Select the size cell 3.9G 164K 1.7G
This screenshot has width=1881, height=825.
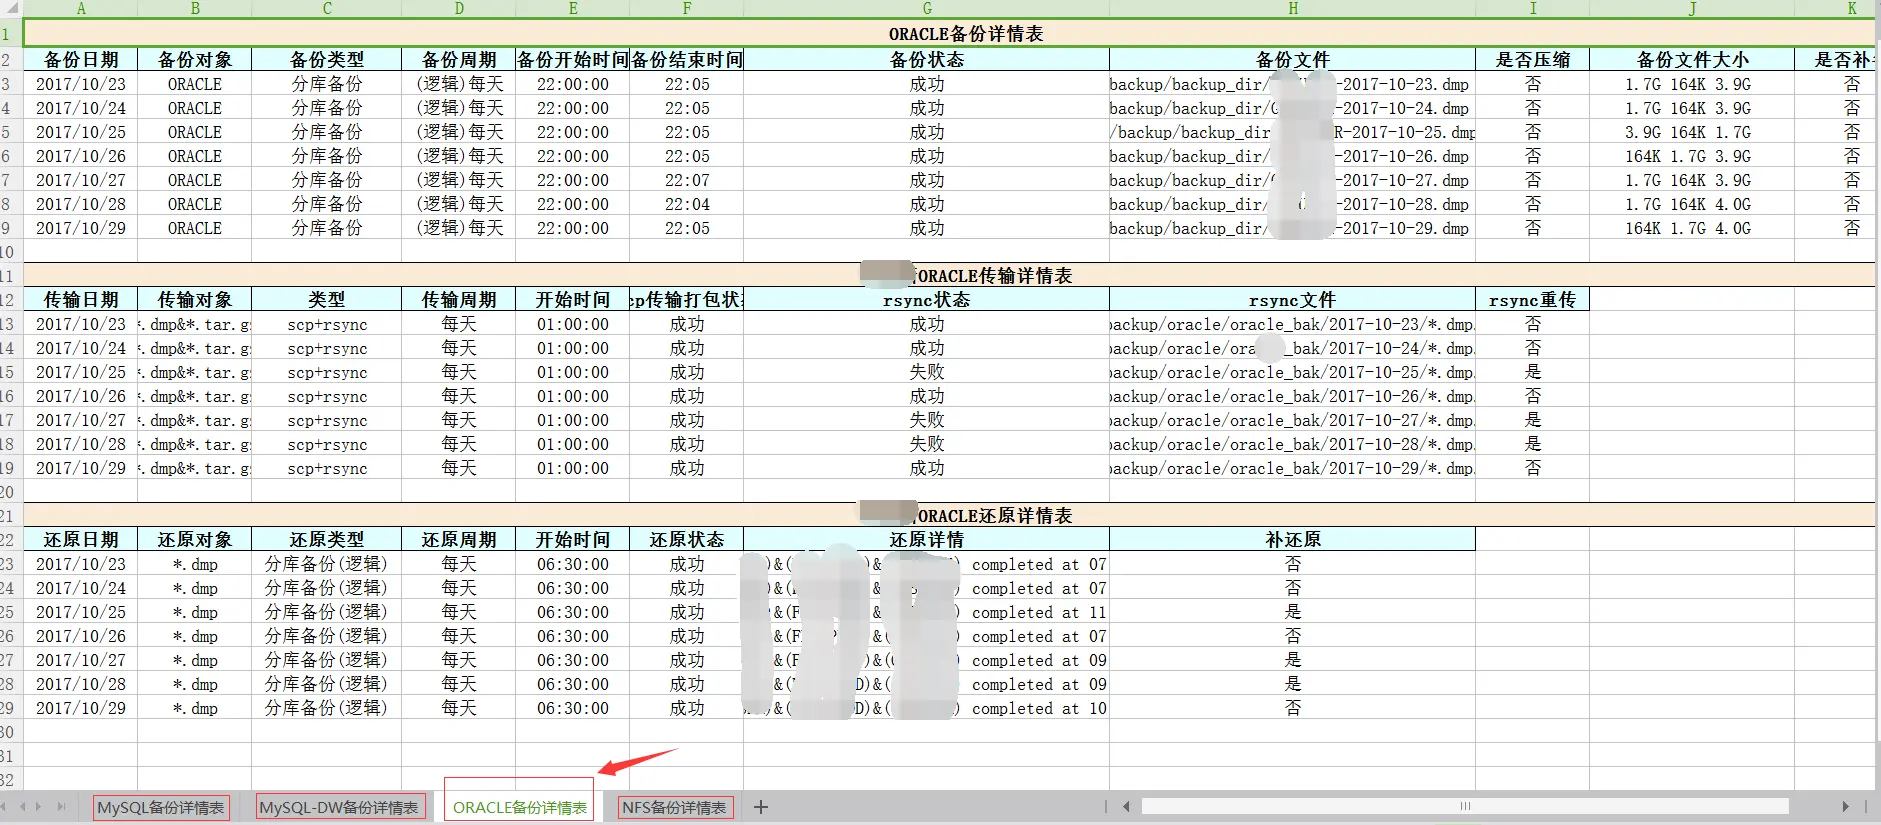point(1692,132)
